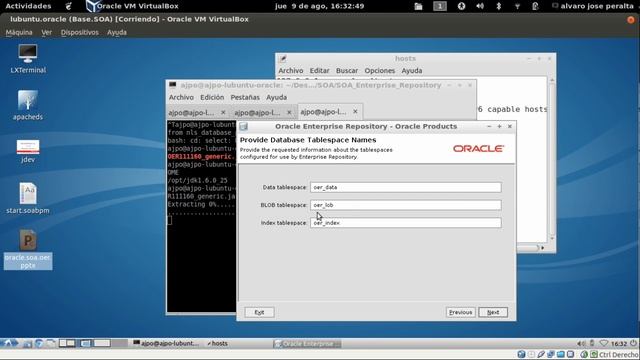
Task: Open host accessibility icon in top bar
Action: pos(461,6)
